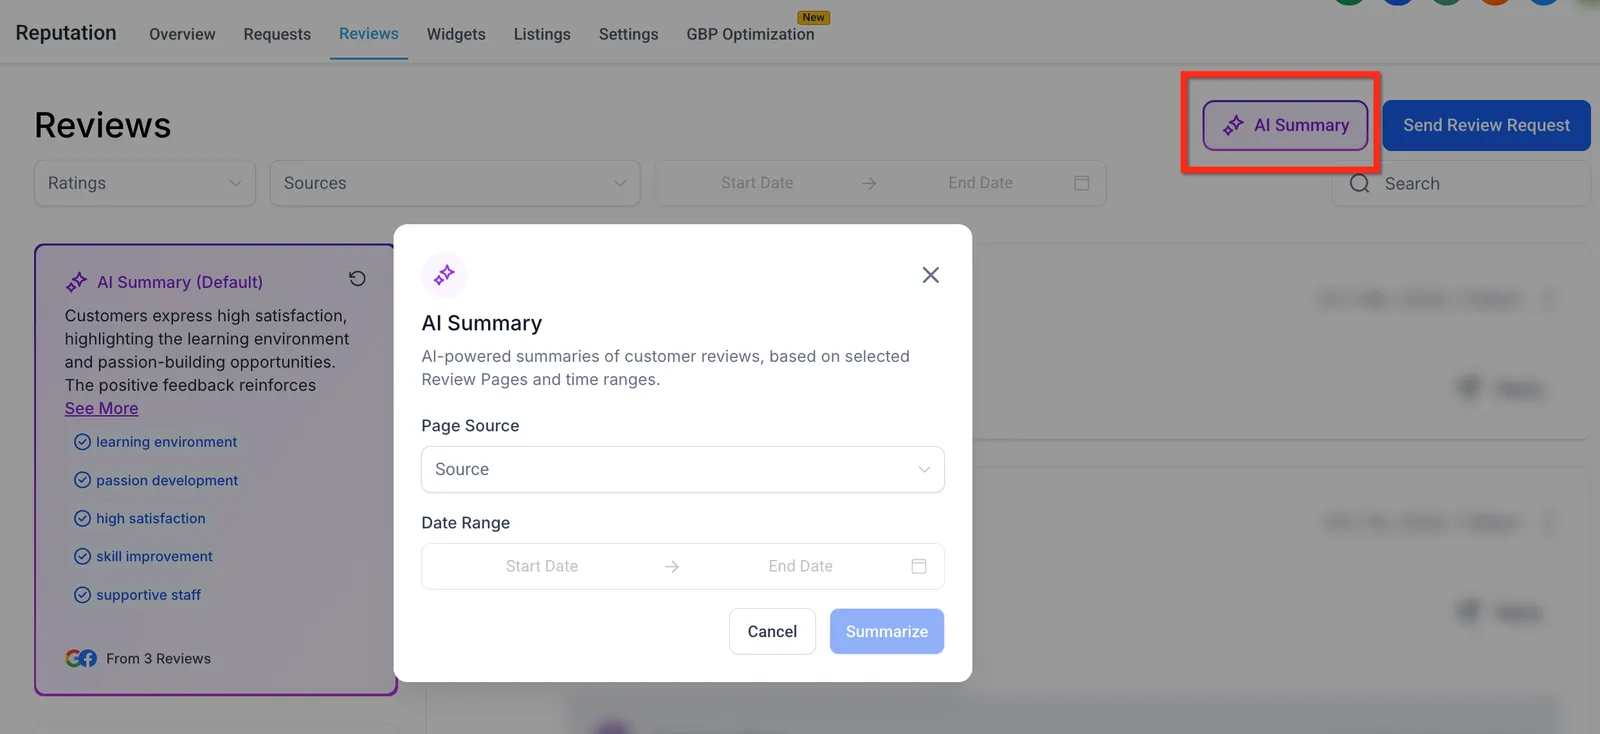
Task: Click the sparkle icon in AI Summary dialog
Action: 444,275
